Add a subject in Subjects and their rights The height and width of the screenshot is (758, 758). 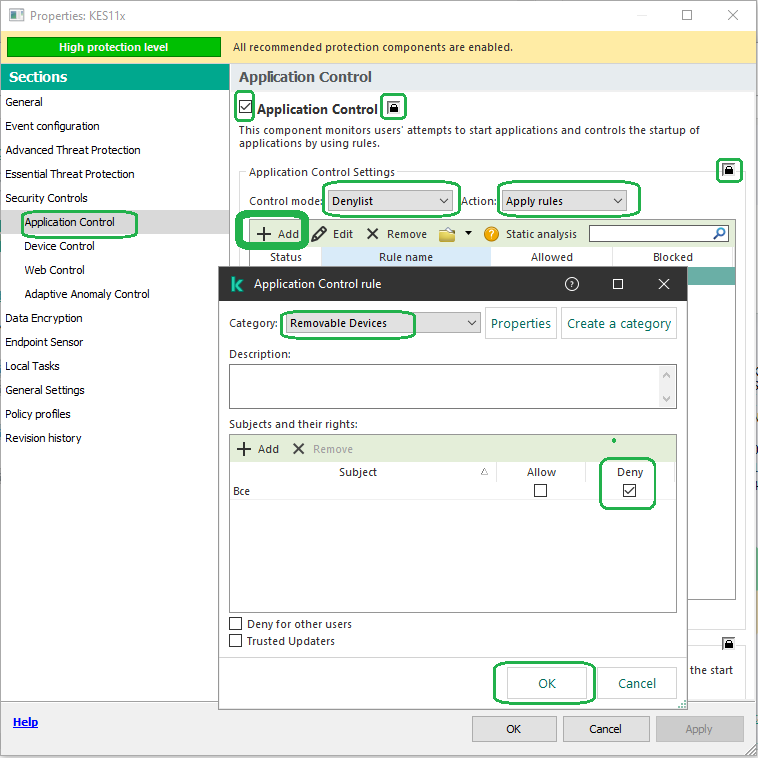click(x=258, y=449)
